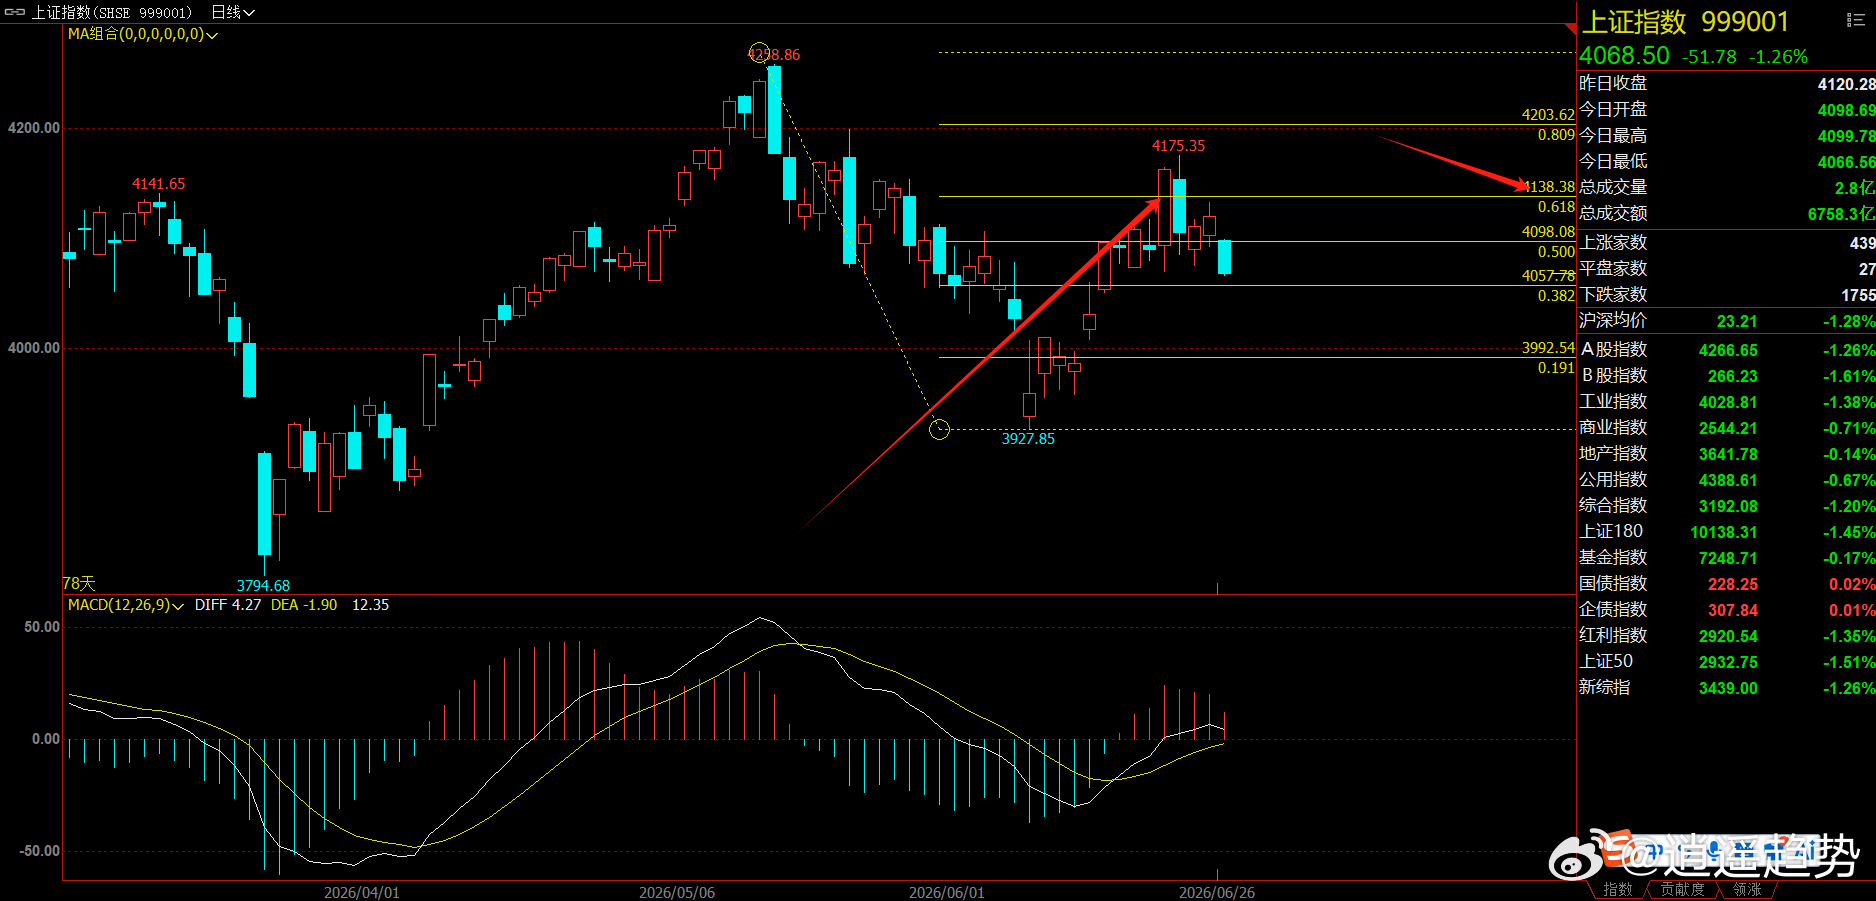Screen dimensions: 1876x901
Task: Select the 基金指数 row
Action: [1727, 558]
